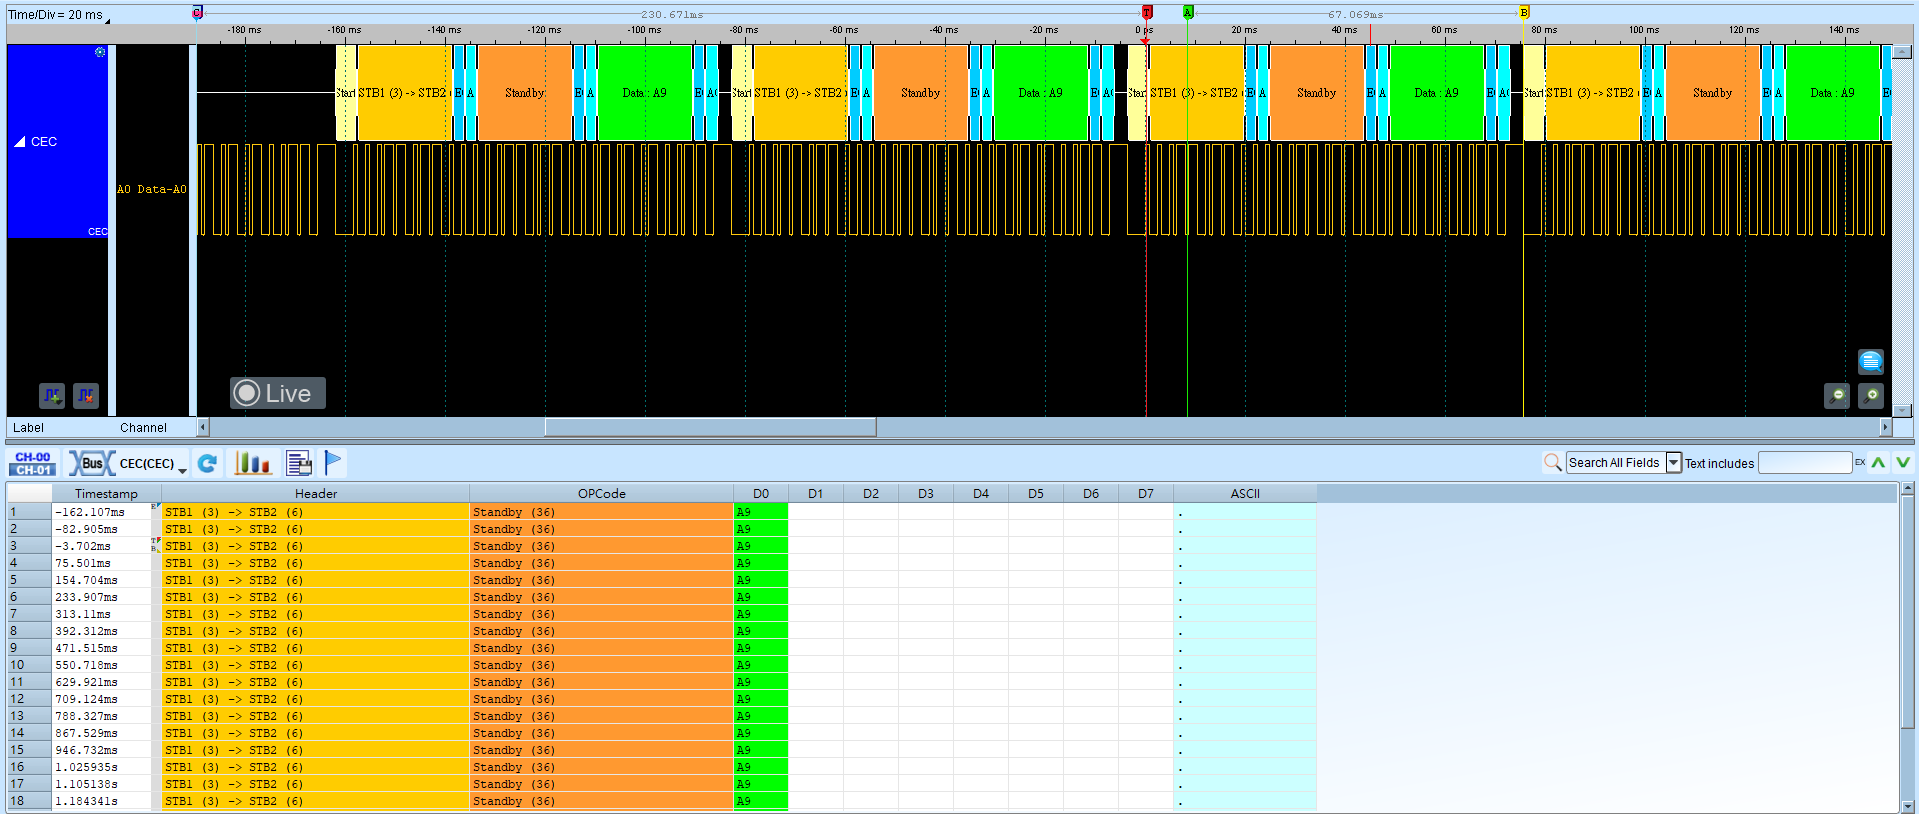Open the bar chart statistics icon
1919x814 pixels.
click(252, 463)
